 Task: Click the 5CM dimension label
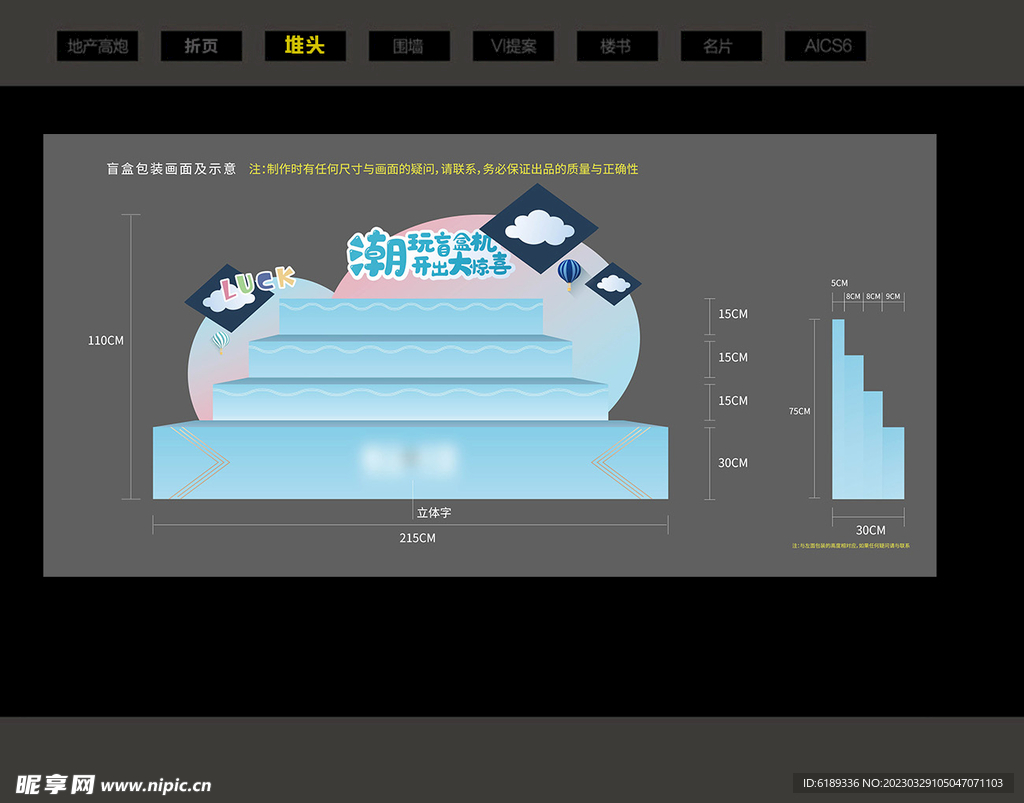(x=839, y=283)
